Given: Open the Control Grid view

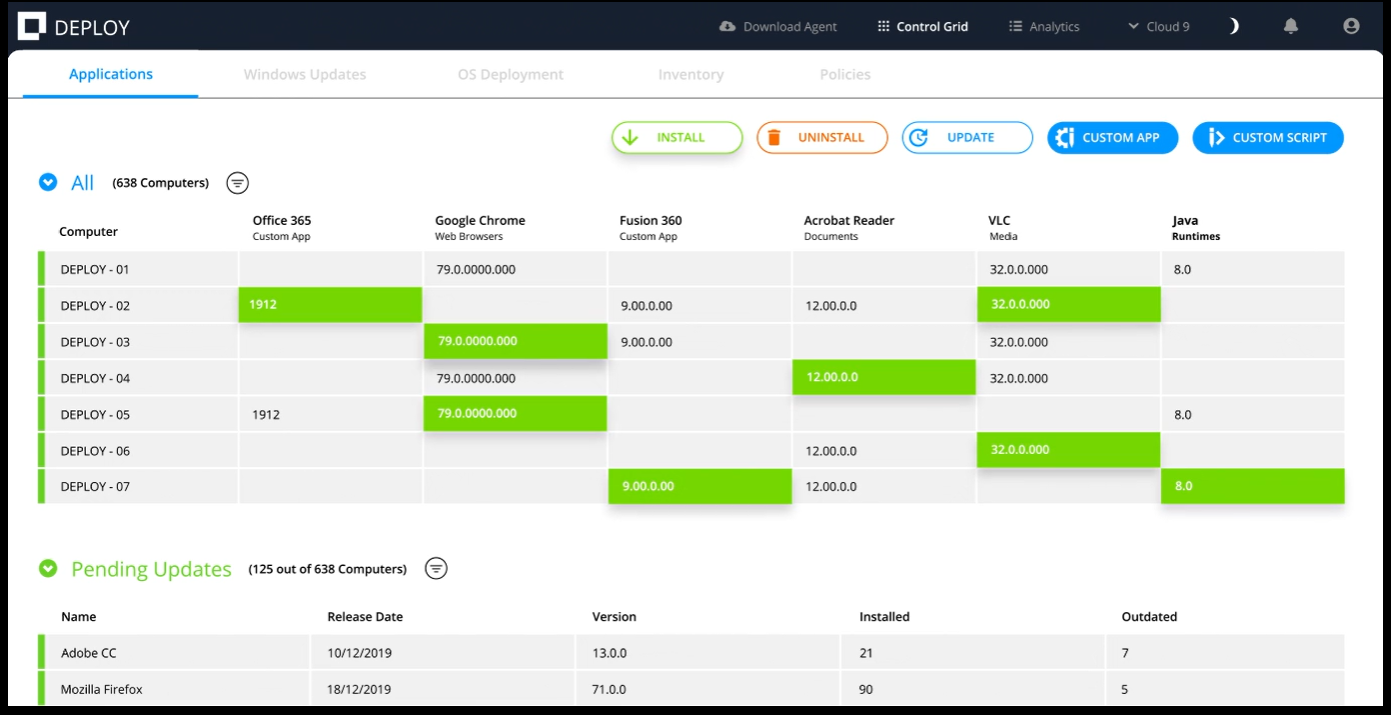Looking at the screenshot, I should [x=922, y=27].
